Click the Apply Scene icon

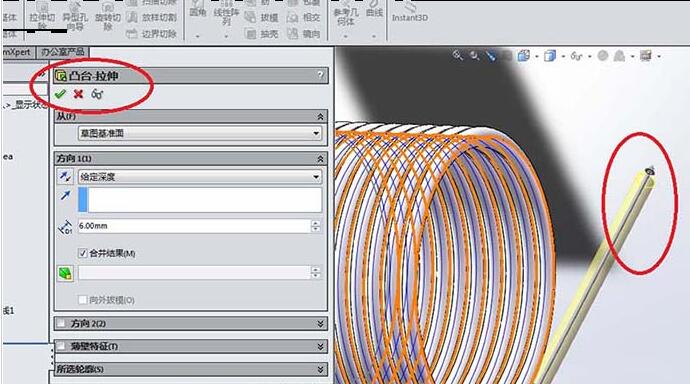[620, 56]
